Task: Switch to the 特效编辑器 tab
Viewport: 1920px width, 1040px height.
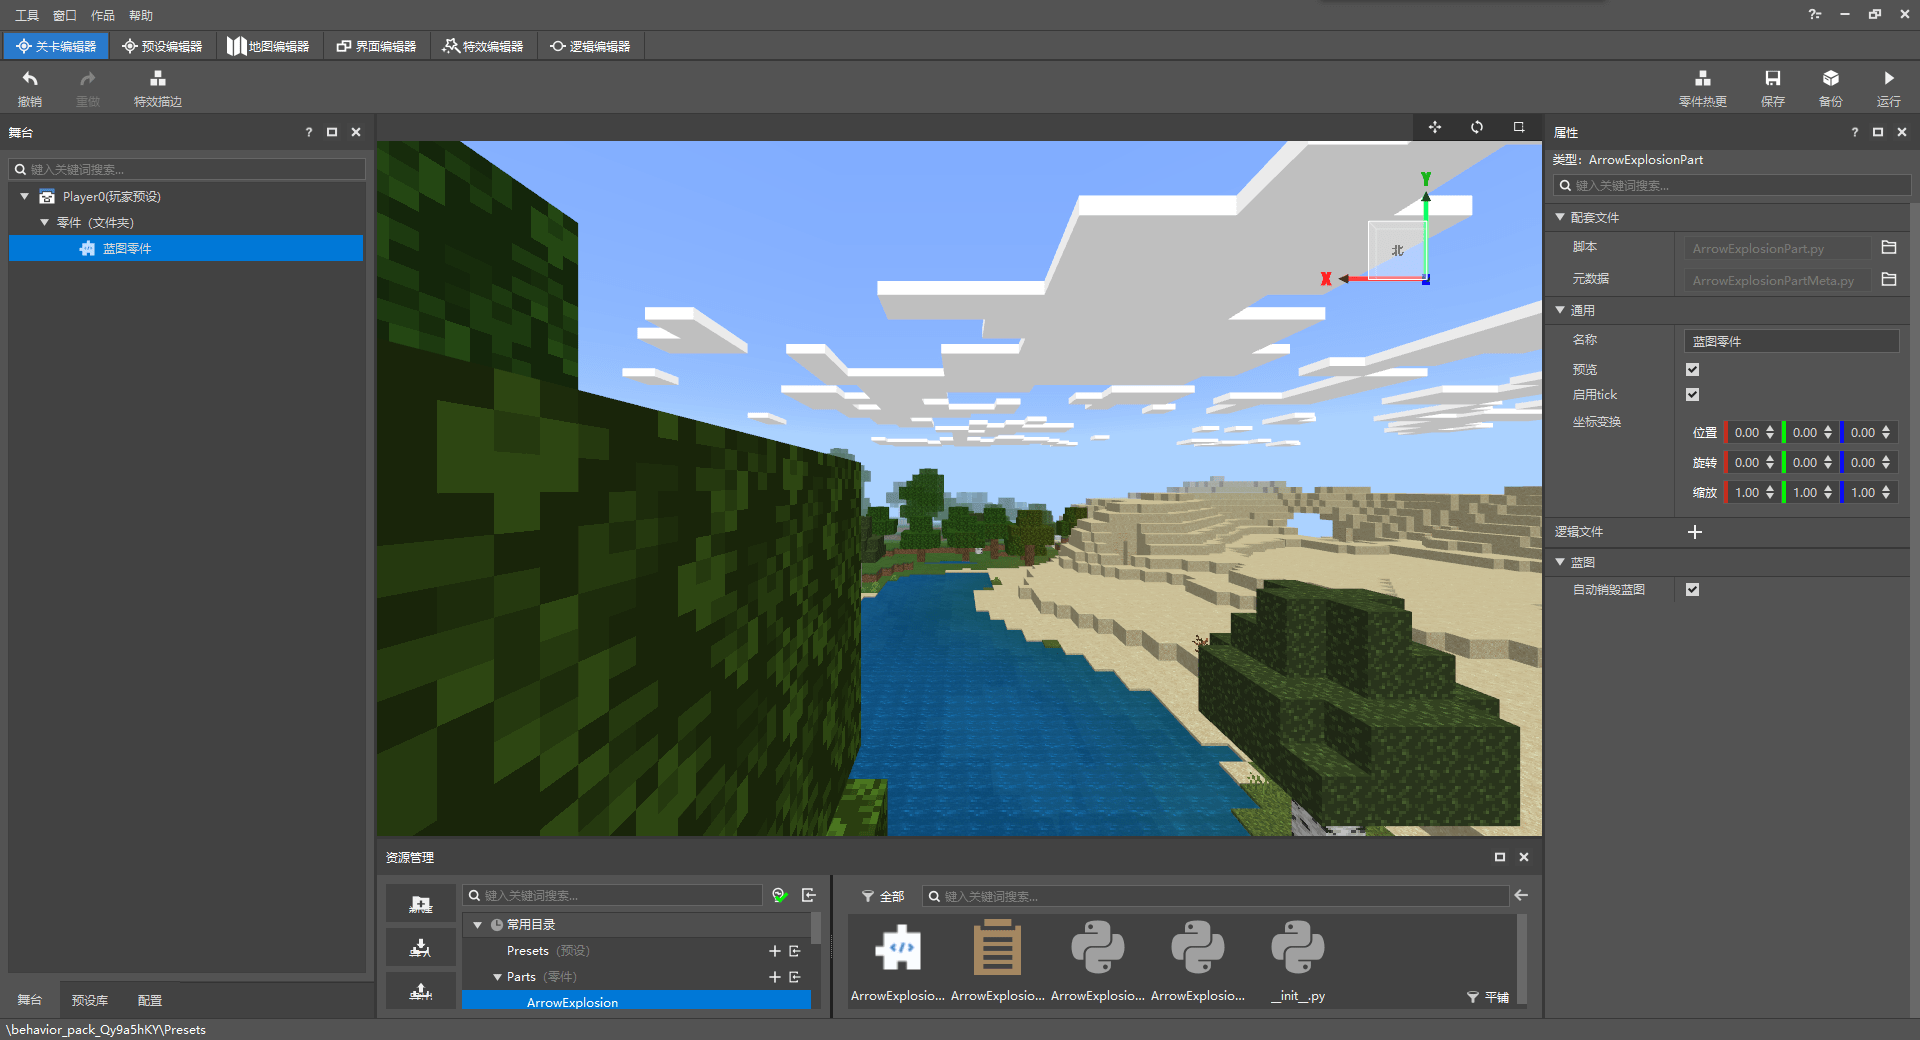Action: coord(483,46)
